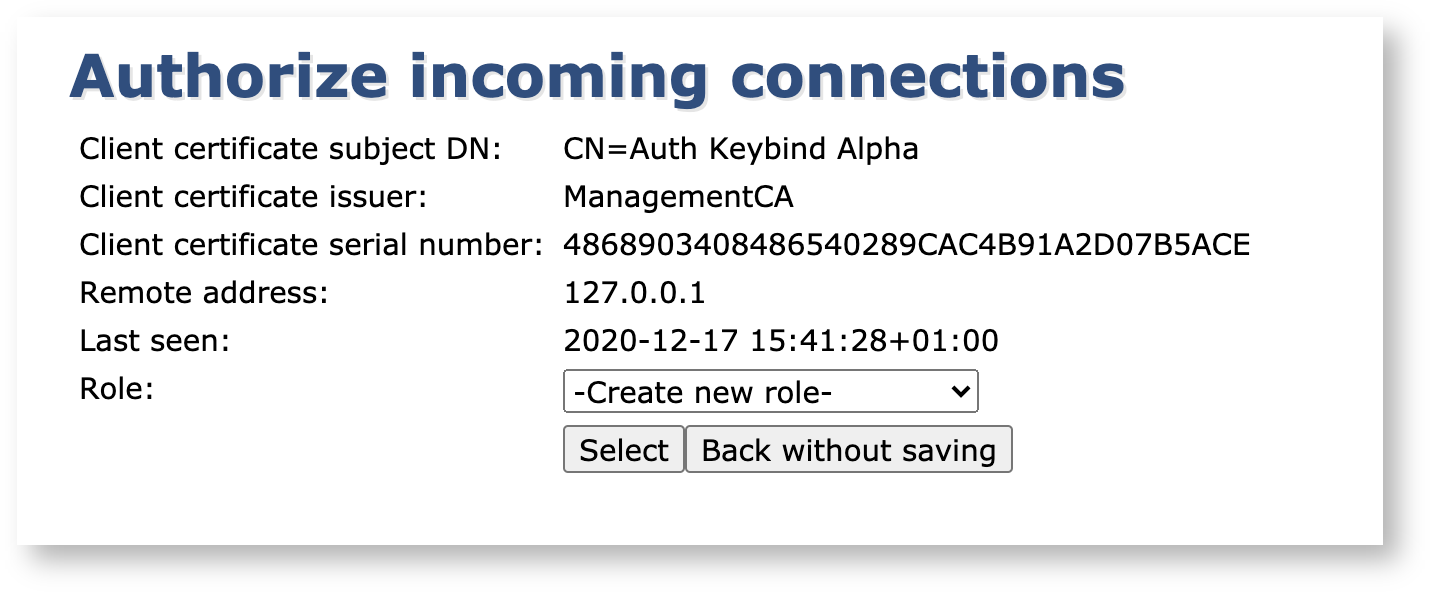Click the 127.0.0.1 address value
Screen dimensions: 1431x593
click(x=634, y=293)
